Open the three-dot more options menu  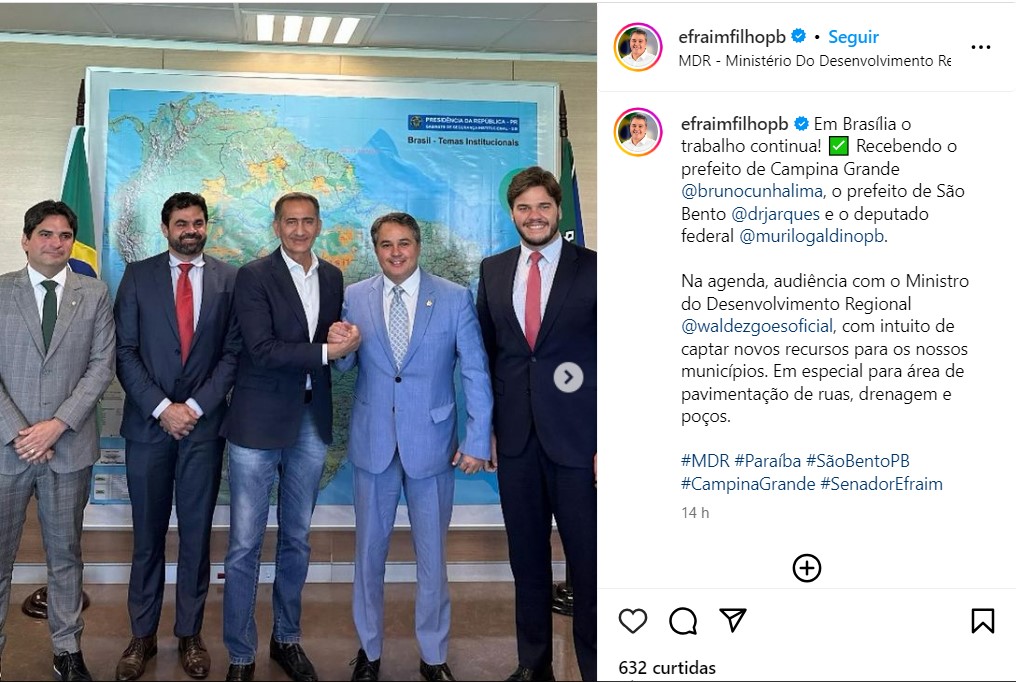coord(980,47)
